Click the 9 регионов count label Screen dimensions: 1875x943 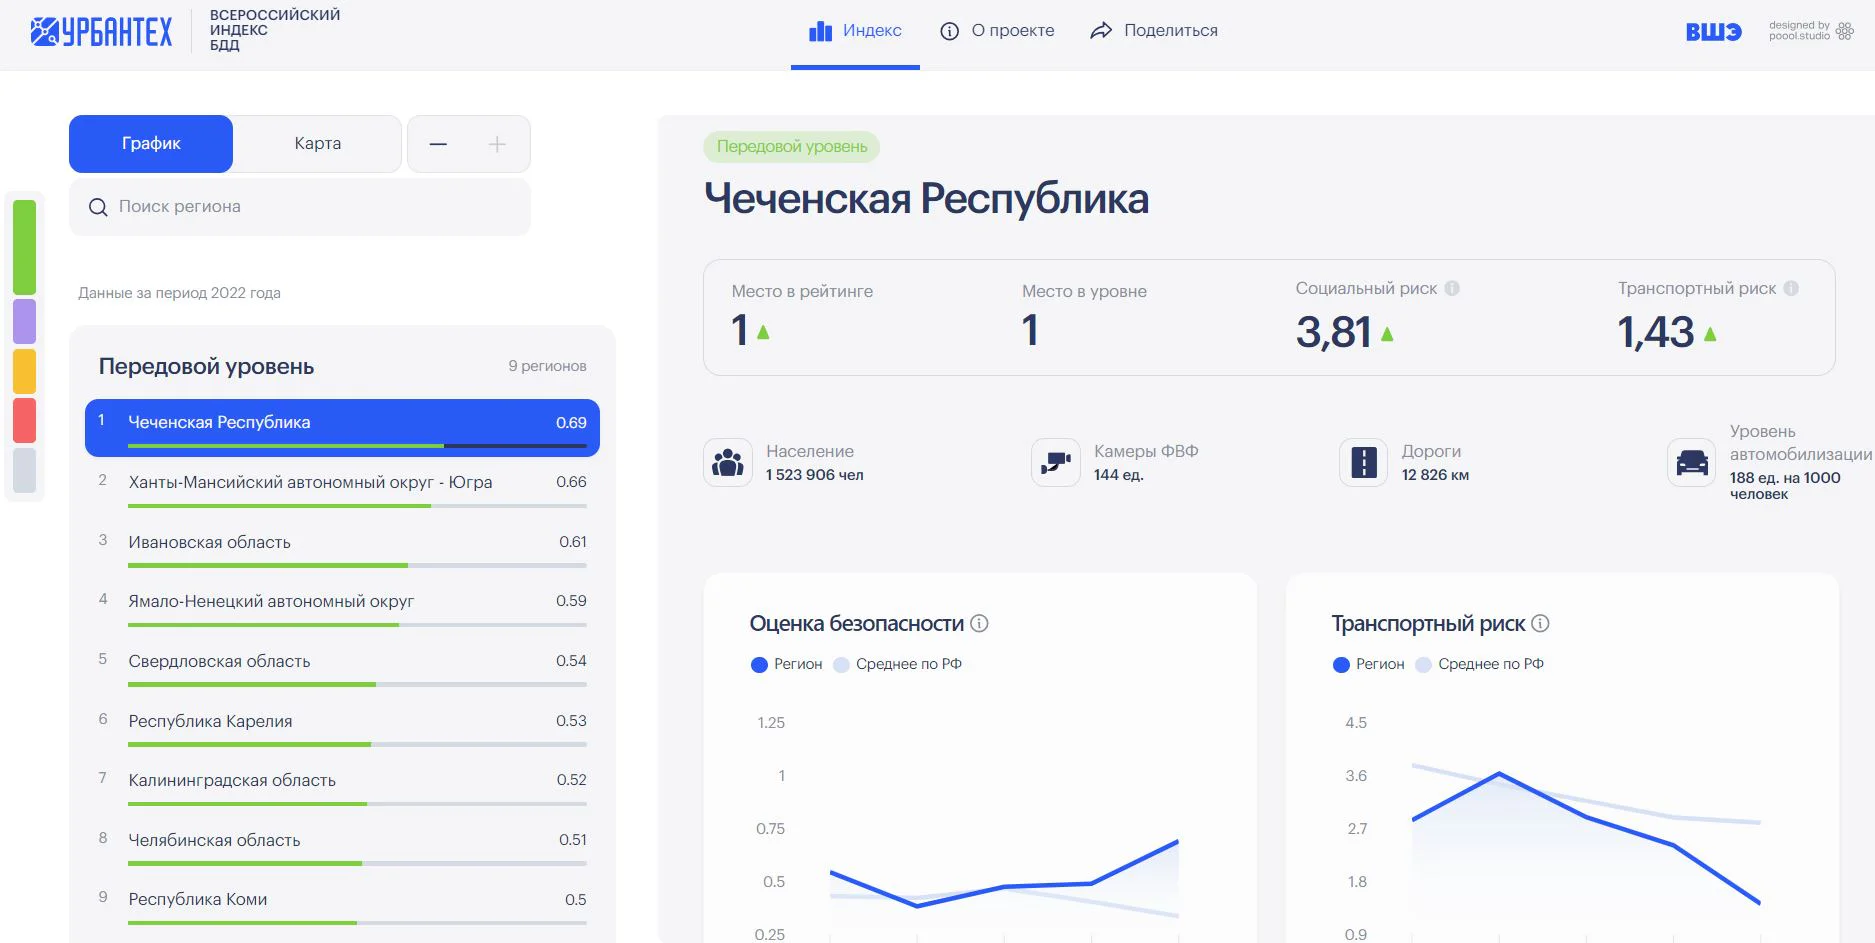click(547, 366)
